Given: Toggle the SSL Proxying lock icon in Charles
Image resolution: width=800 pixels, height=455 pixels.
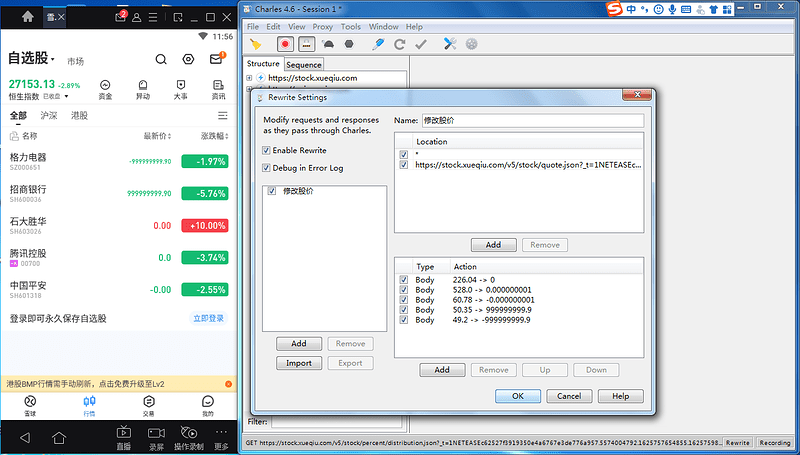Looking at the screenshot, I should 306,44.
